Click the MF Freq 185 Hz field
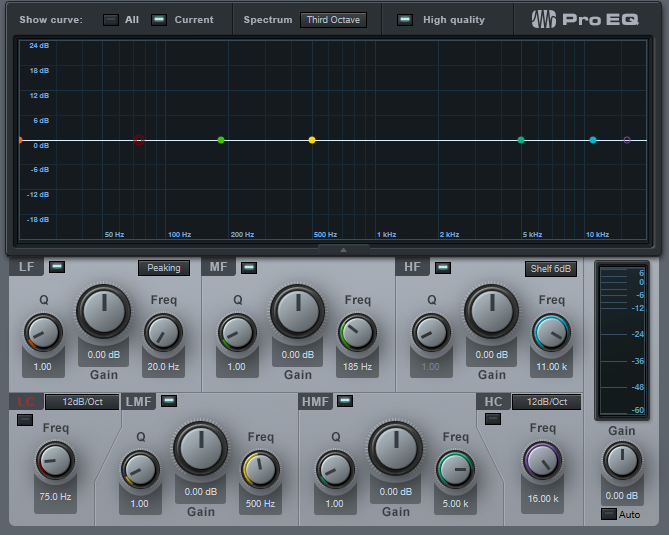 click(358, 367)
